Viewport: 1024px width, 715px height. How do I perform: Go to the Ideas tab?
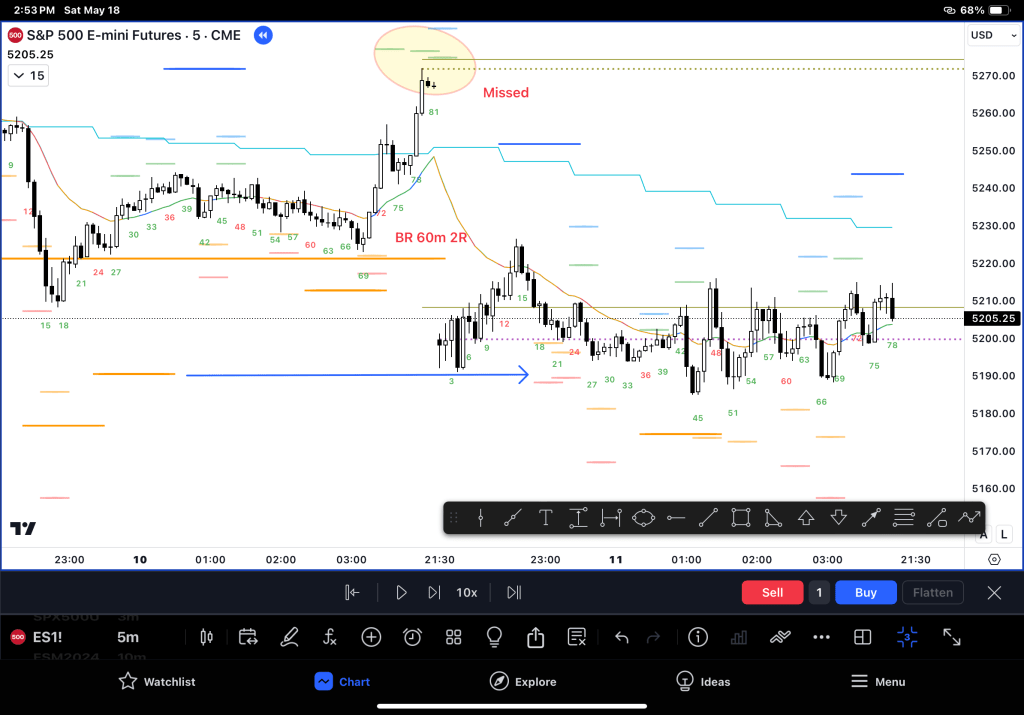[703, 681]
